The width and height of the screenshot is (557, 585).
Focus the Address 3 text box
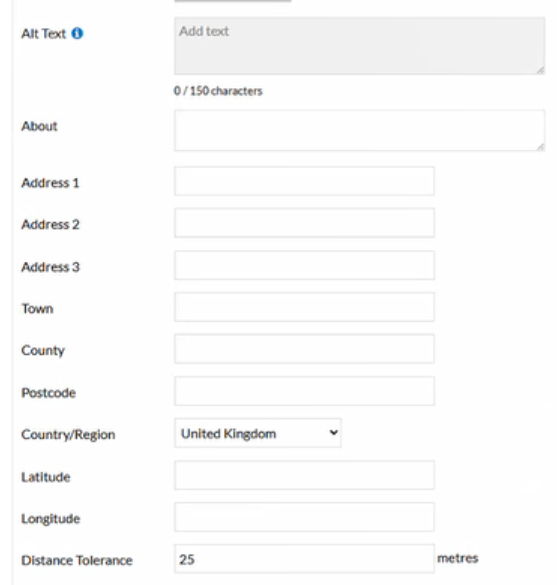coord(304,265)
